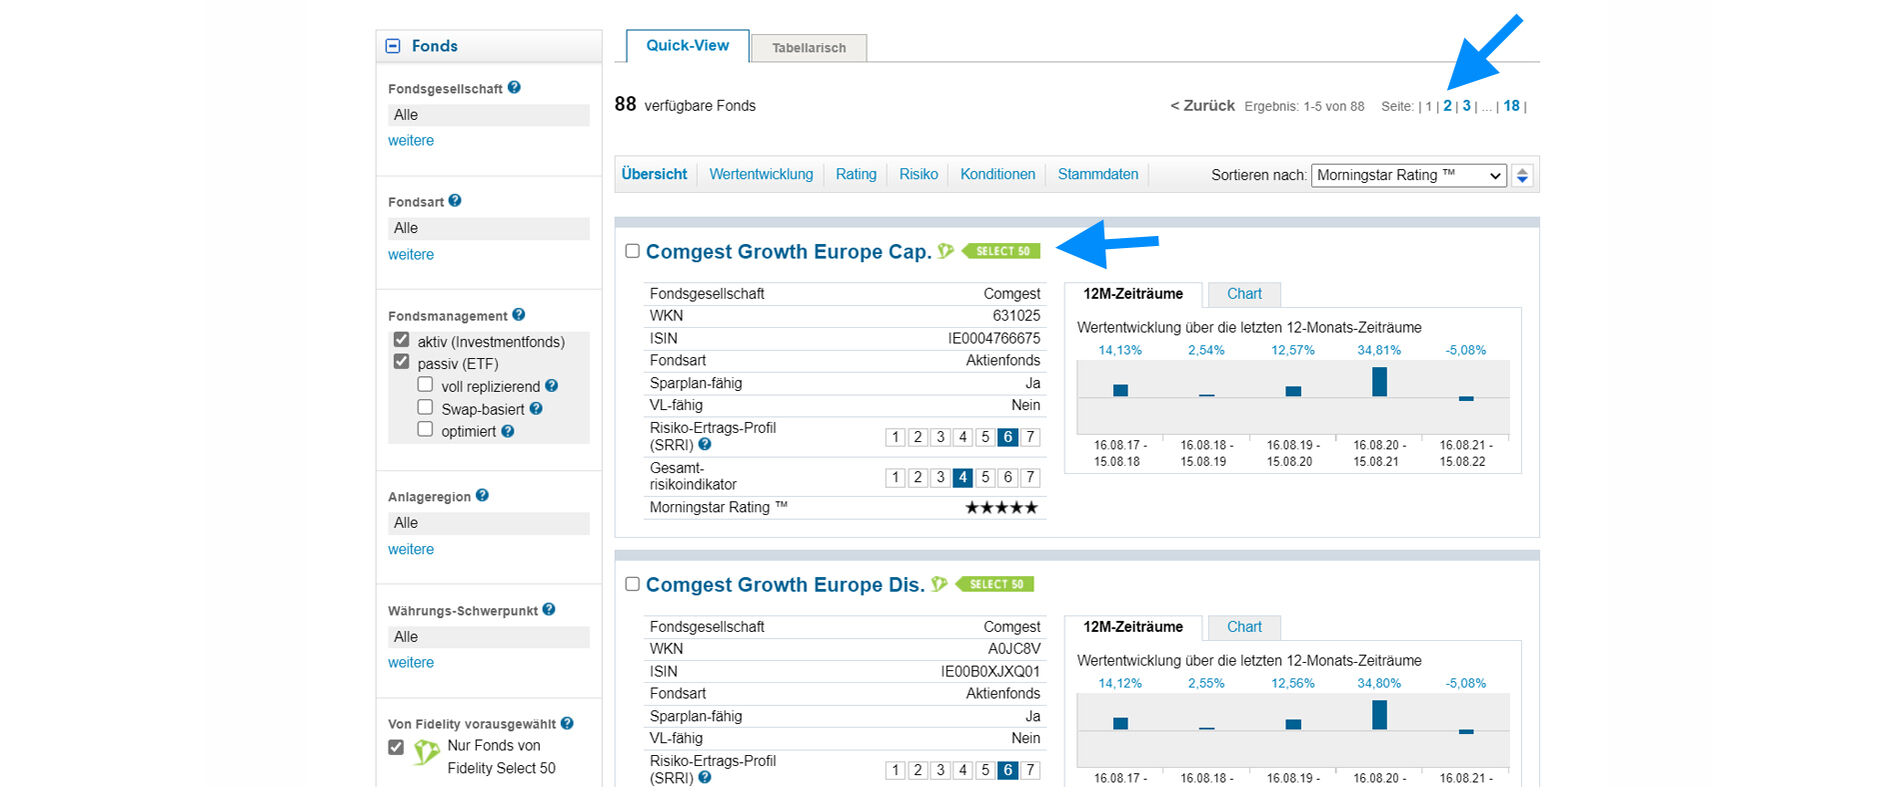Open Sortieren nach Morningstar Rating dropdown
Viewport: 1881px width, 809px height.
click(x=1408, y=175)
